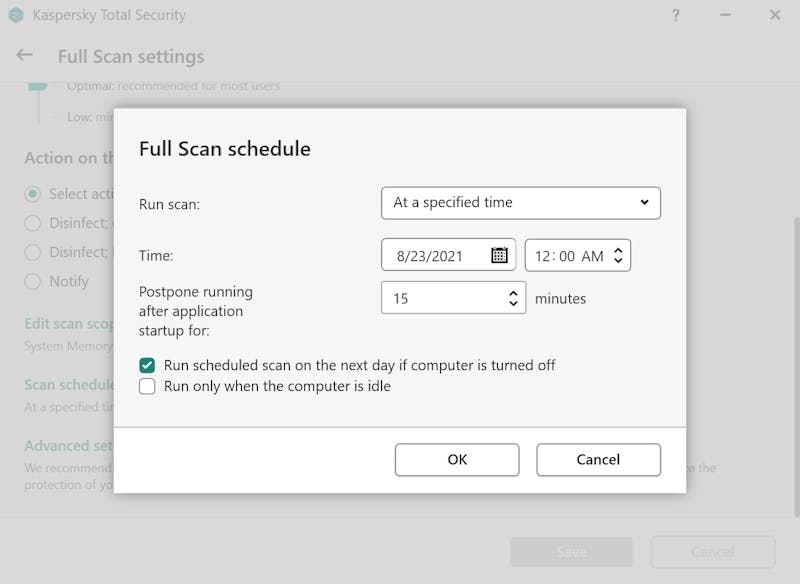Image resolution: width=800 pixels, height=584 pixels.
Task: Confirm the schedule with OK
Action: click(x=457, y=460)
